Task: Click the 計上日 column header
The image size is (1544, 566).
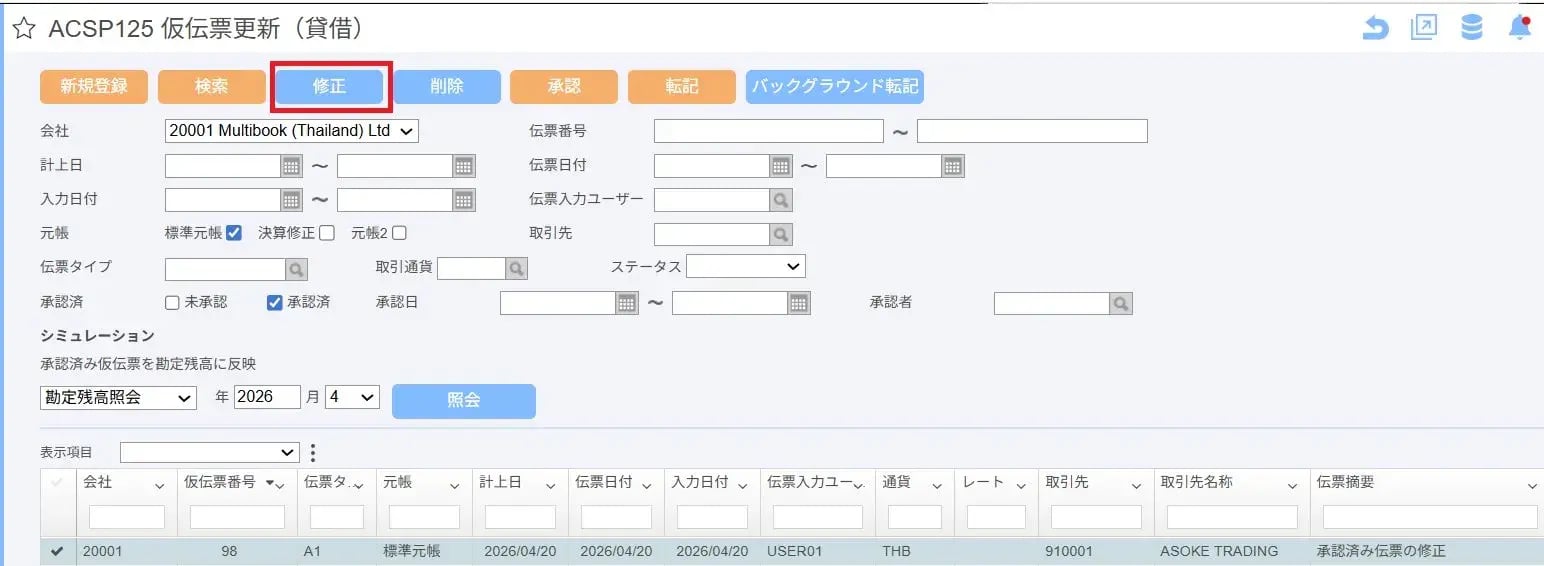Action: [x=501, y=482]
